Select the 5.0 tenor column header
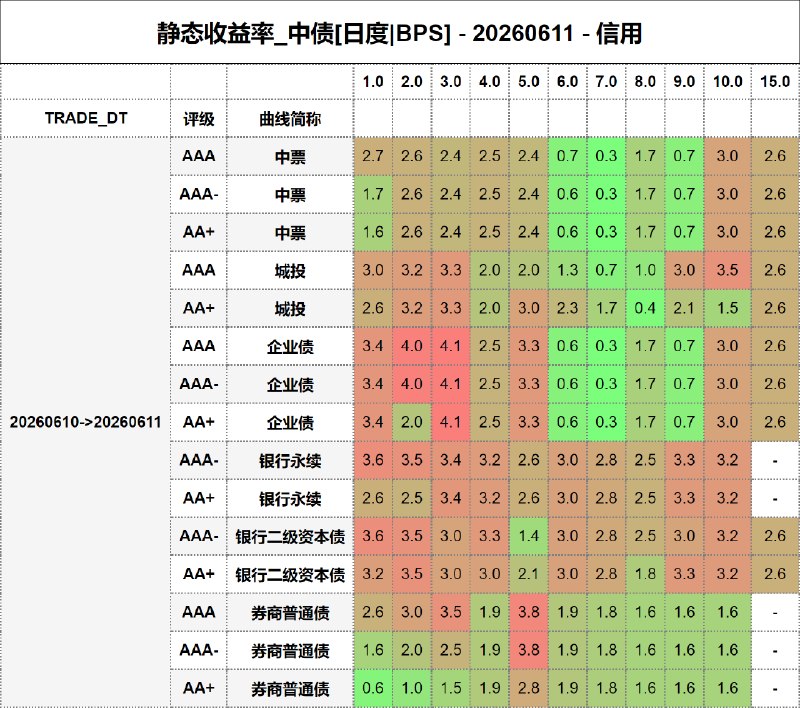This screenshot has height=708, width=800. click(x=529, y=82)
